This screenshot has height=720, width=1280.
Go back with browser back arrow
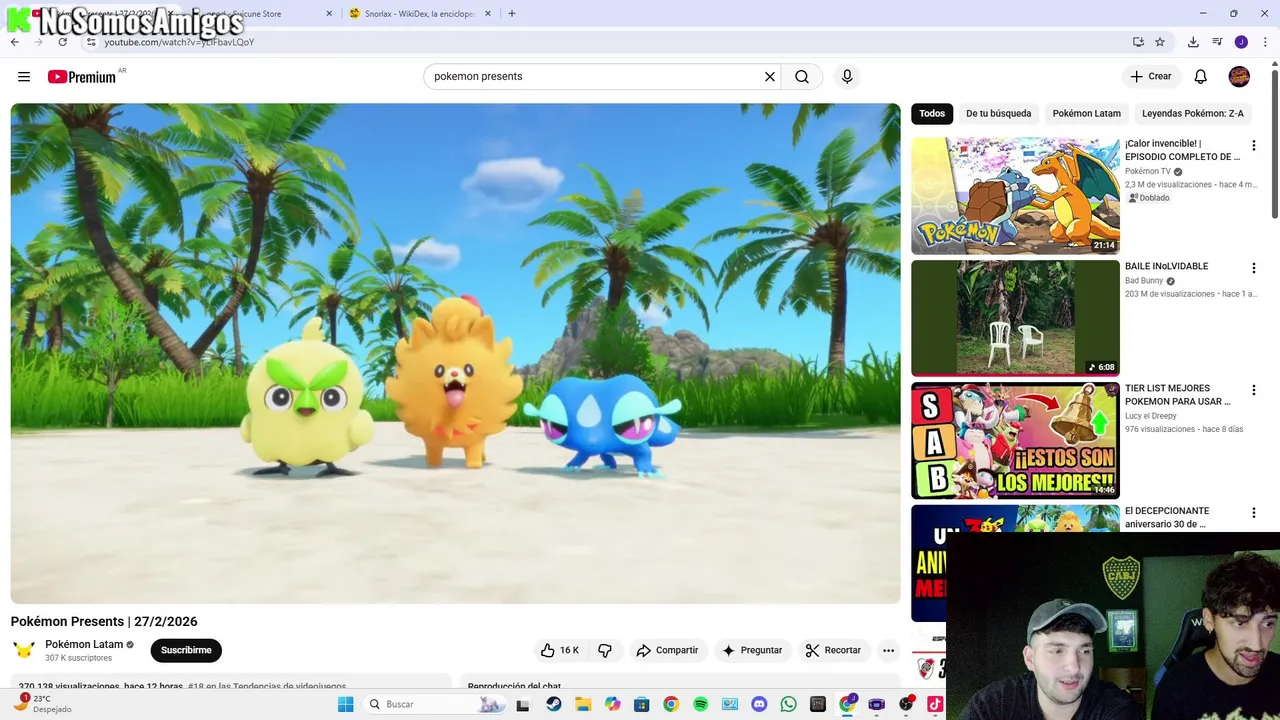coord(14,42)
